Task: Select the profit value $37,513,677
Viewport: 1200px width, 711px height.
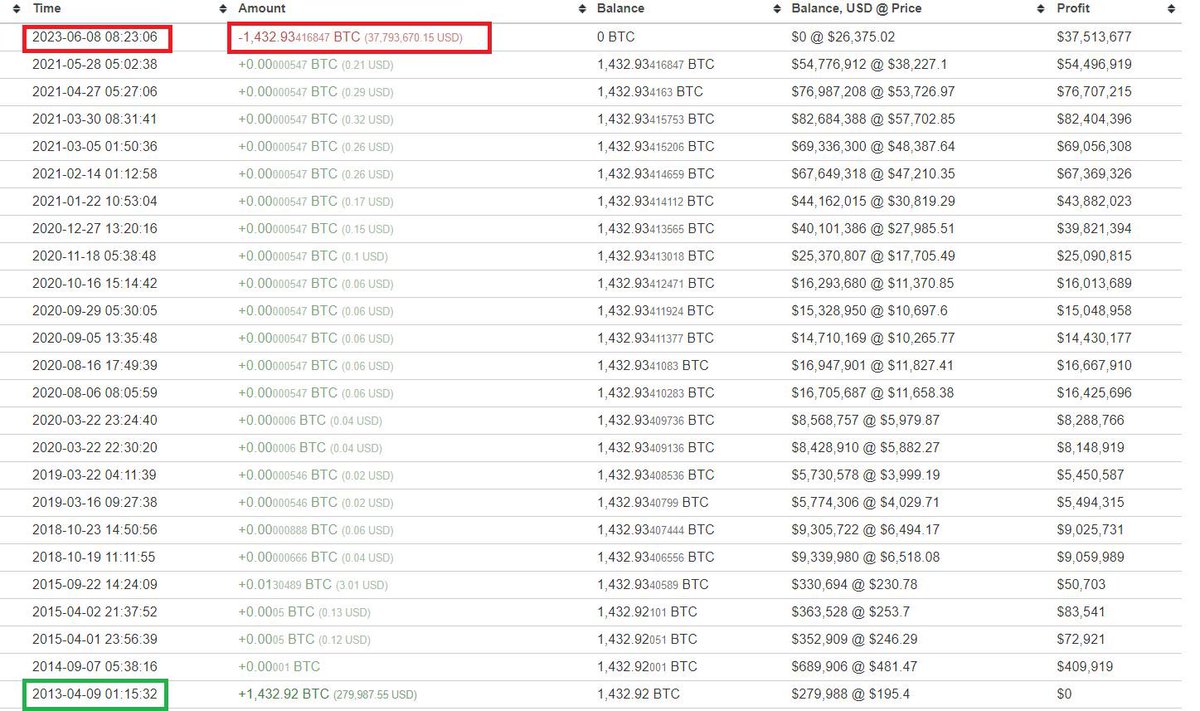Action: tap(1094, 37)
